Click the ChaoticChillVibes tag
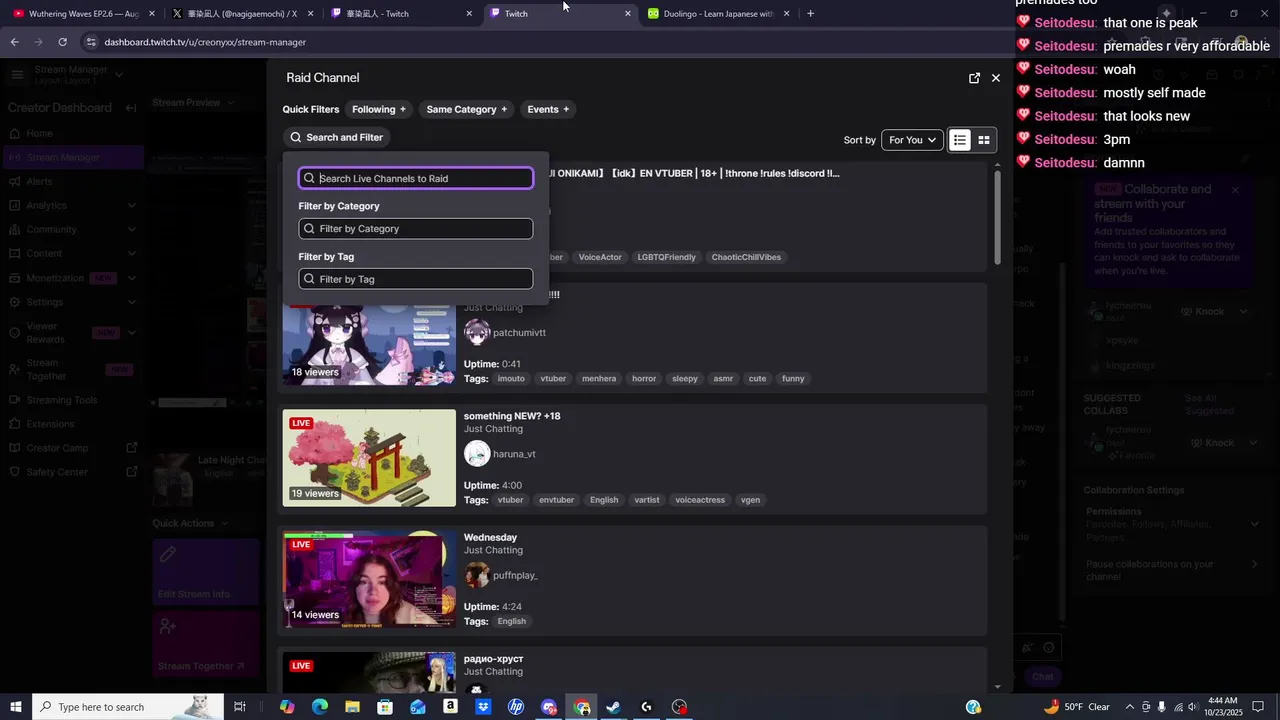The height and width of the screenshot is (720, 1280). 746,257
